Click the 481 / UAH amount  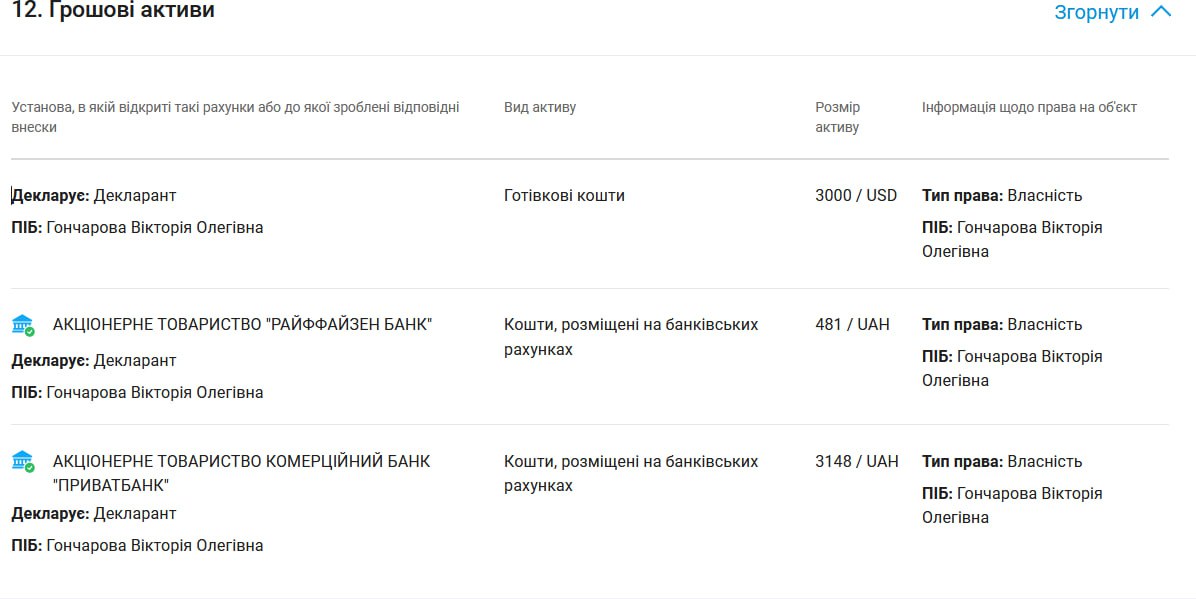(852, 324)
